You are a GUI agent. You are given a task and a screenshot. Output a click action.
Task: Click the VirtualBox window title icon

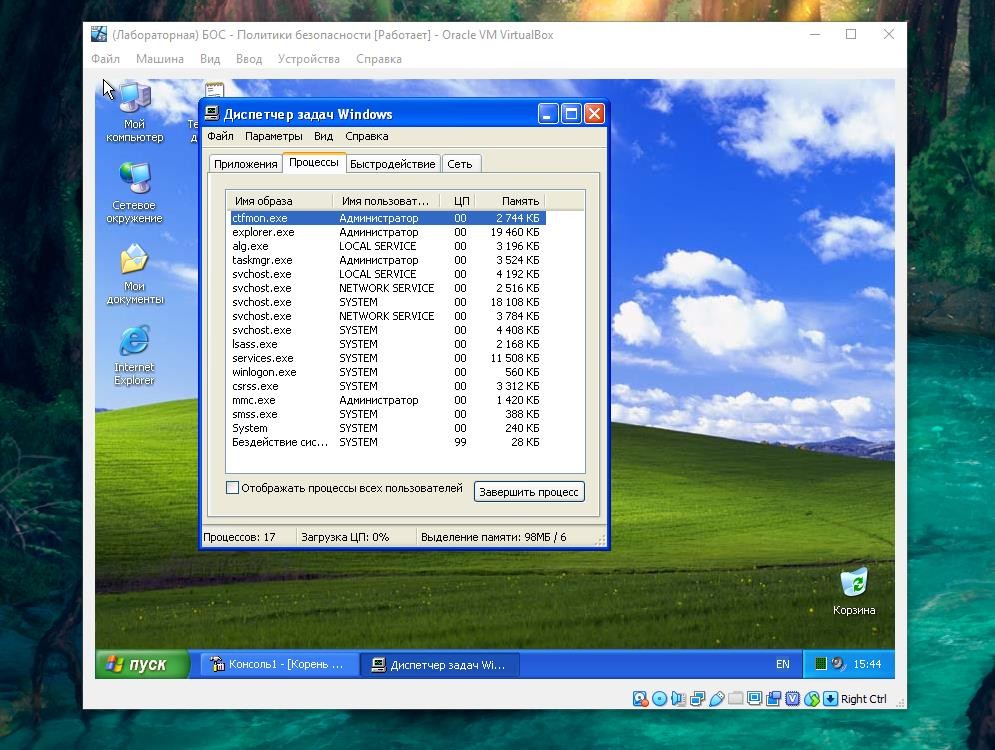tap(99, 34)
